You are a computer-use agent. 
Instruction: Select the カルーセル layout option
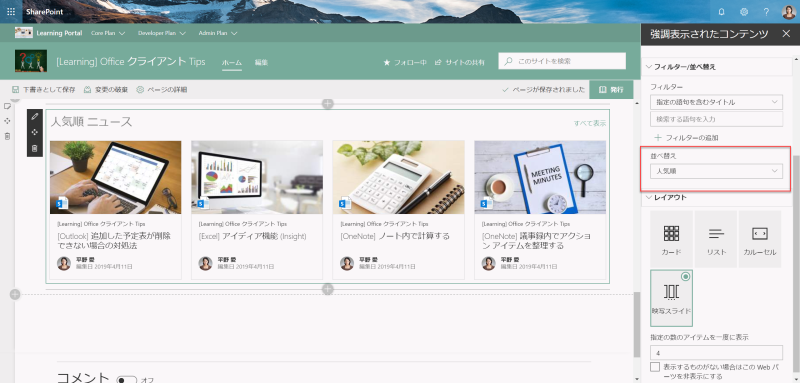(760, 239)
